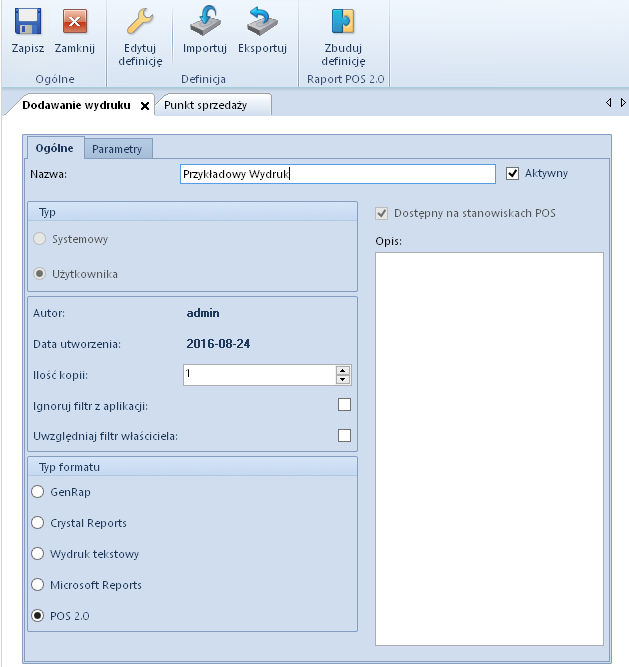
Task: Enable Ignoruj filtr z aplikacji checkbox
Action: pyautogui.click(x=344, y=405)
